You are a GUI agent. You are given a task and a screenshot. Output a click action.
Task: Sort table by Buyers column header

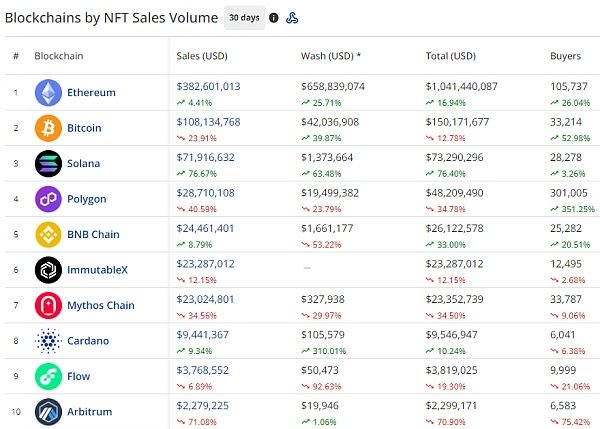[x=565, y=56]
